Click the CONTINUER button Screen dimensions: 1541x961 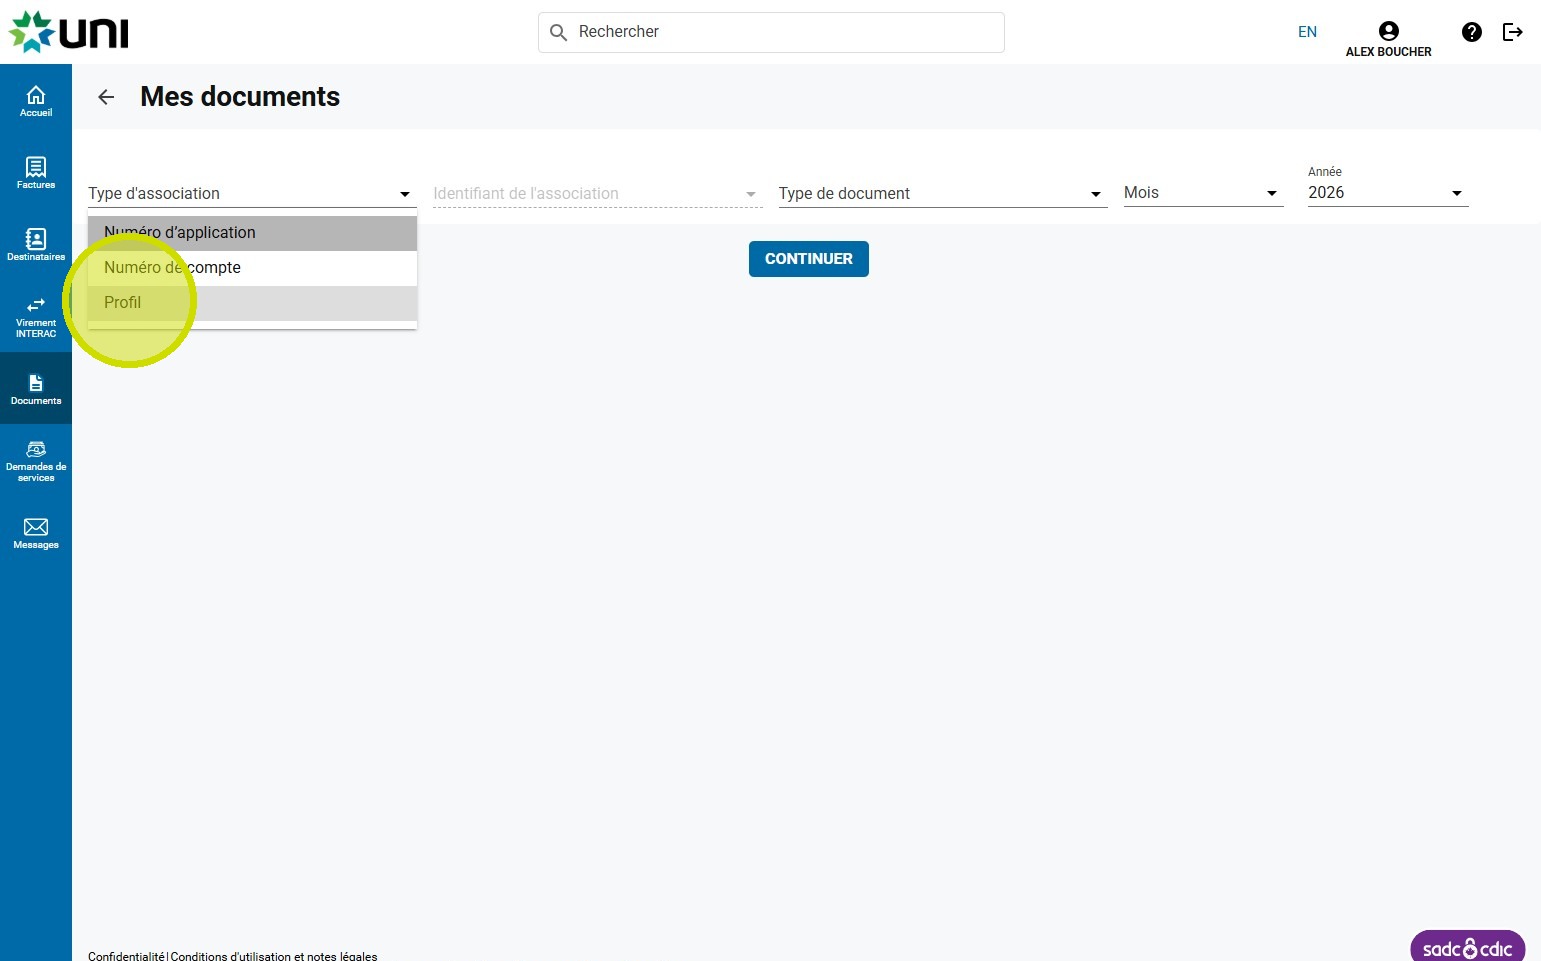point(808,259)
